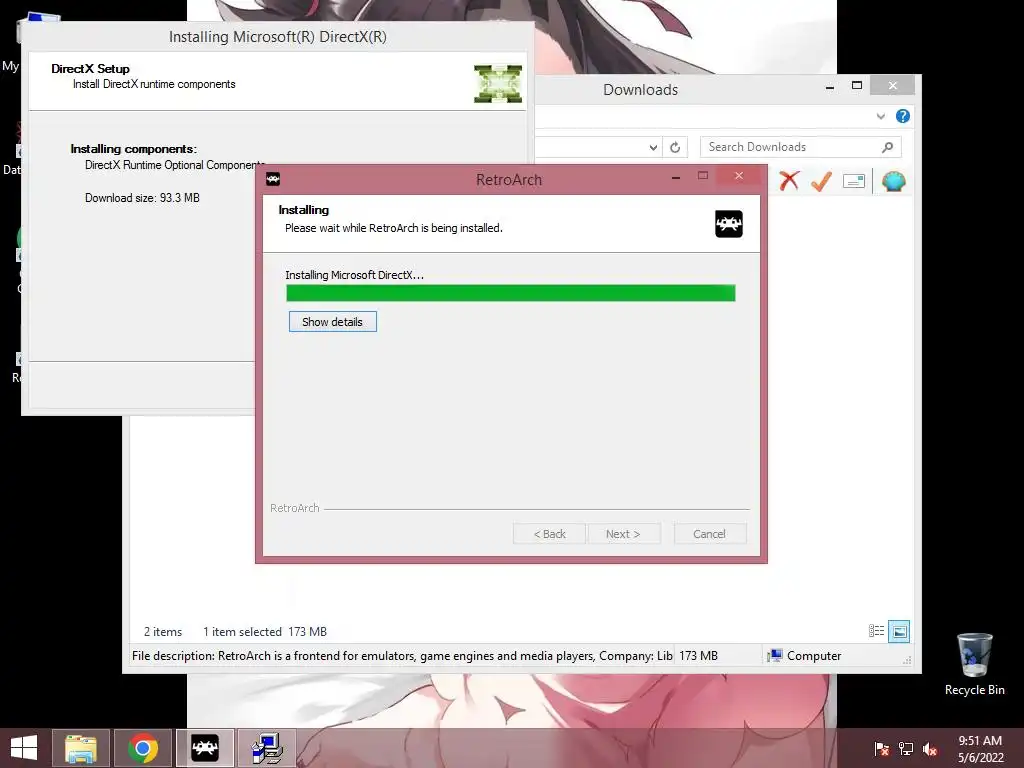Select the DirectX setup taskbar icon
Screen dimensions: 1024x768
267,748
